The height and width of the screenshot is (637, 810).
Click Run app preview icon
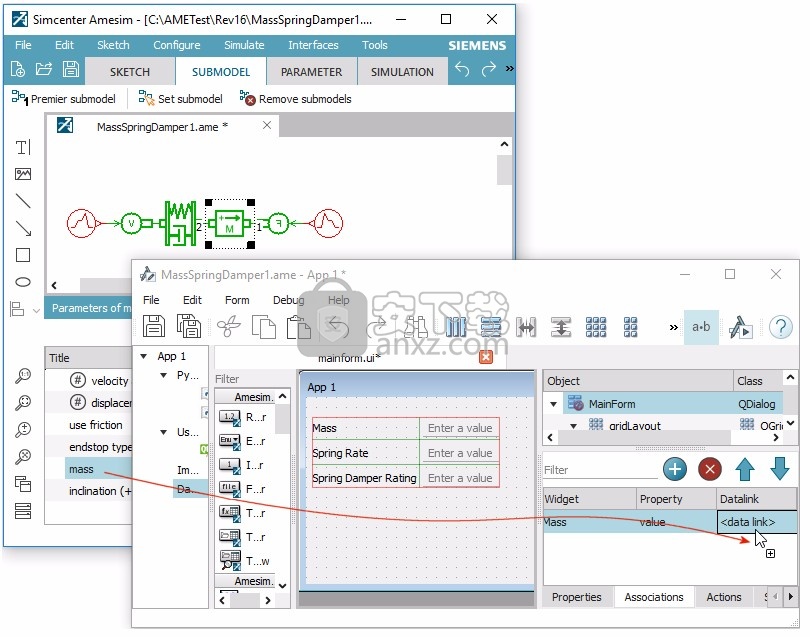(x=740, y=327)
